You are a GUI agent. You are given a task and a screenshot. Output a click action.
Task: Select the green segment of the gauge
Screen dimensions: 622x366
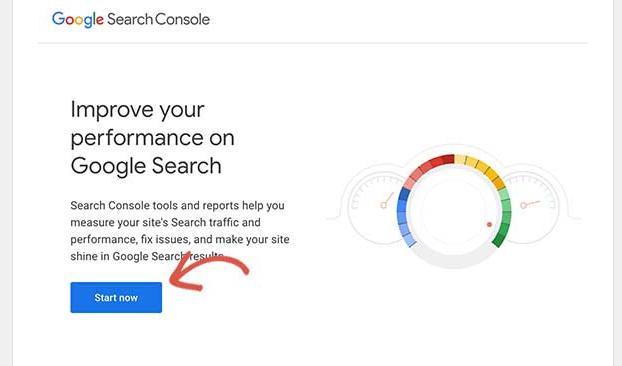pos(503,217)
